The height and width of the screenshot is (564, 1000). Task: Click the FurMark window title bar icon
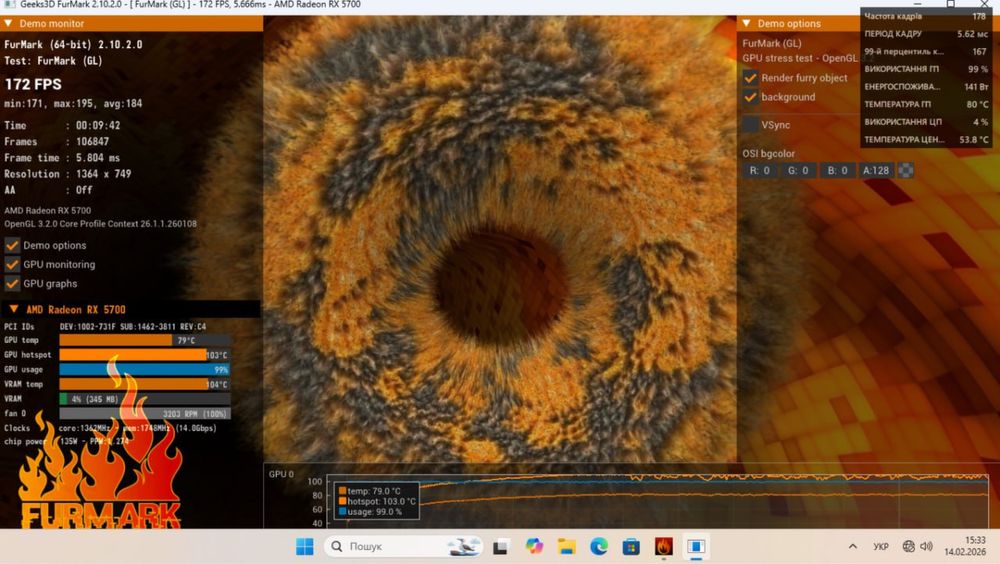point(9,4)
